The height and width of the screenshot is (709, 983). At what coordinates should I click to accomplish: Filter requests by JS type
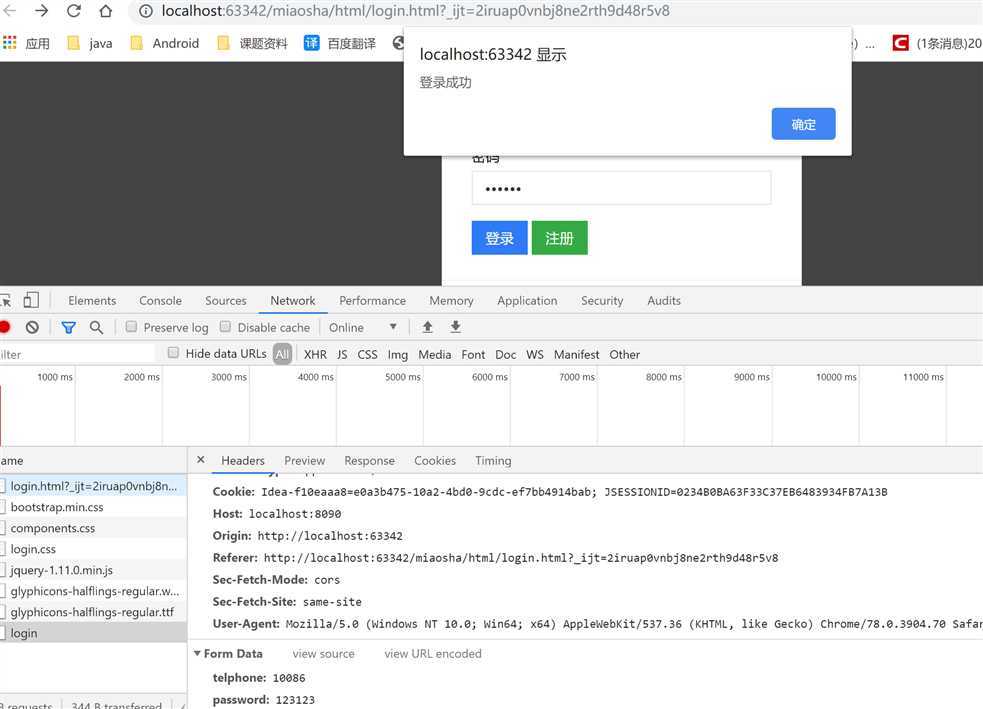[x=342, y=354]
